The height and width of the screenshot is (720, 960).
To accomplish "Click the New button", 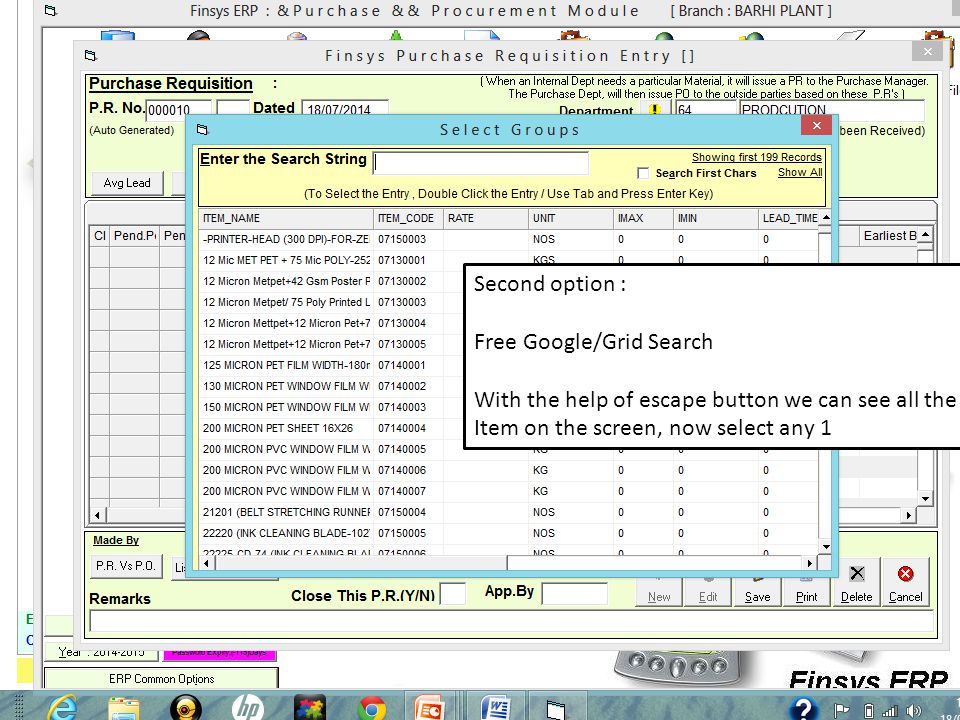I will 659,591.
